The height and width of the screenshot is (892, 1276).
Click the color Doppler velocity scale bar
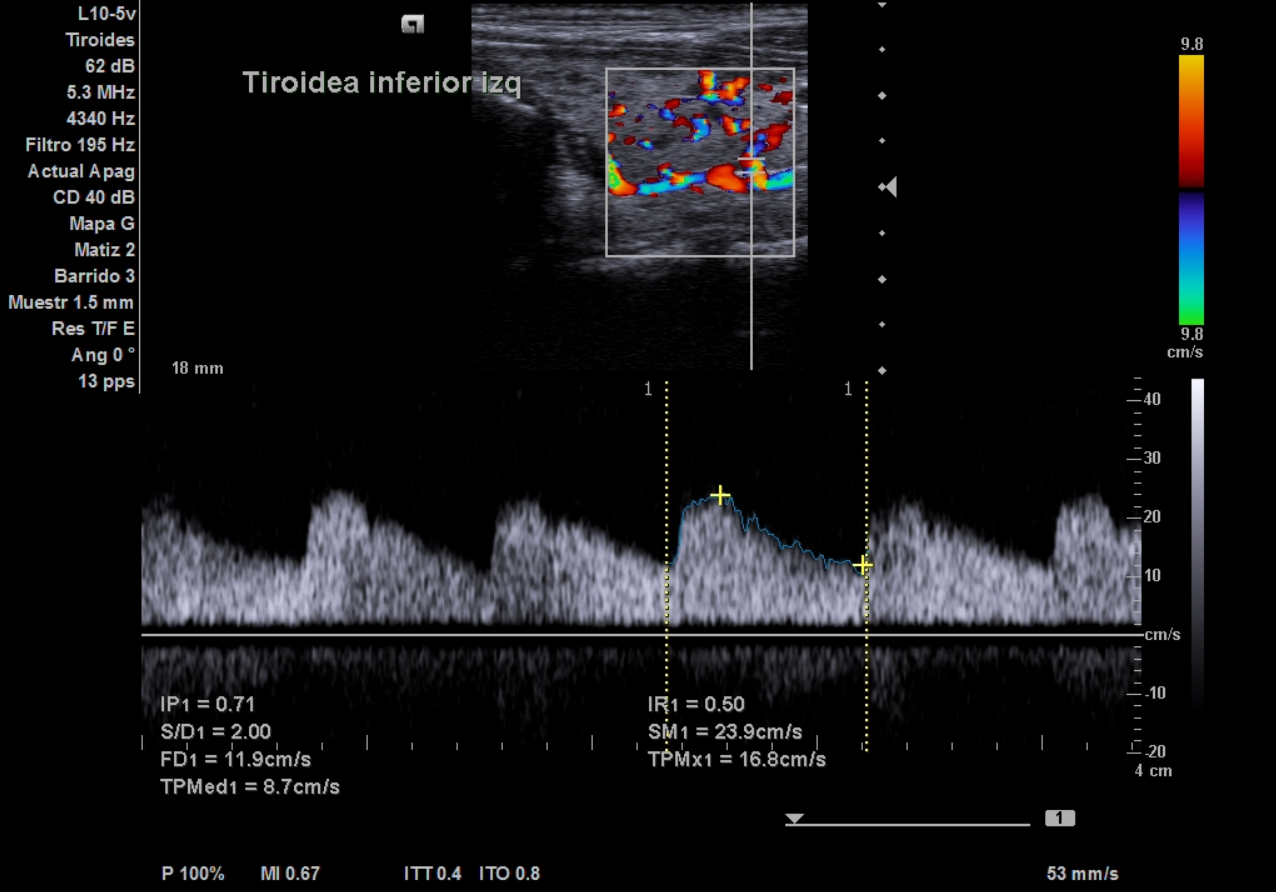(1191, 190)
